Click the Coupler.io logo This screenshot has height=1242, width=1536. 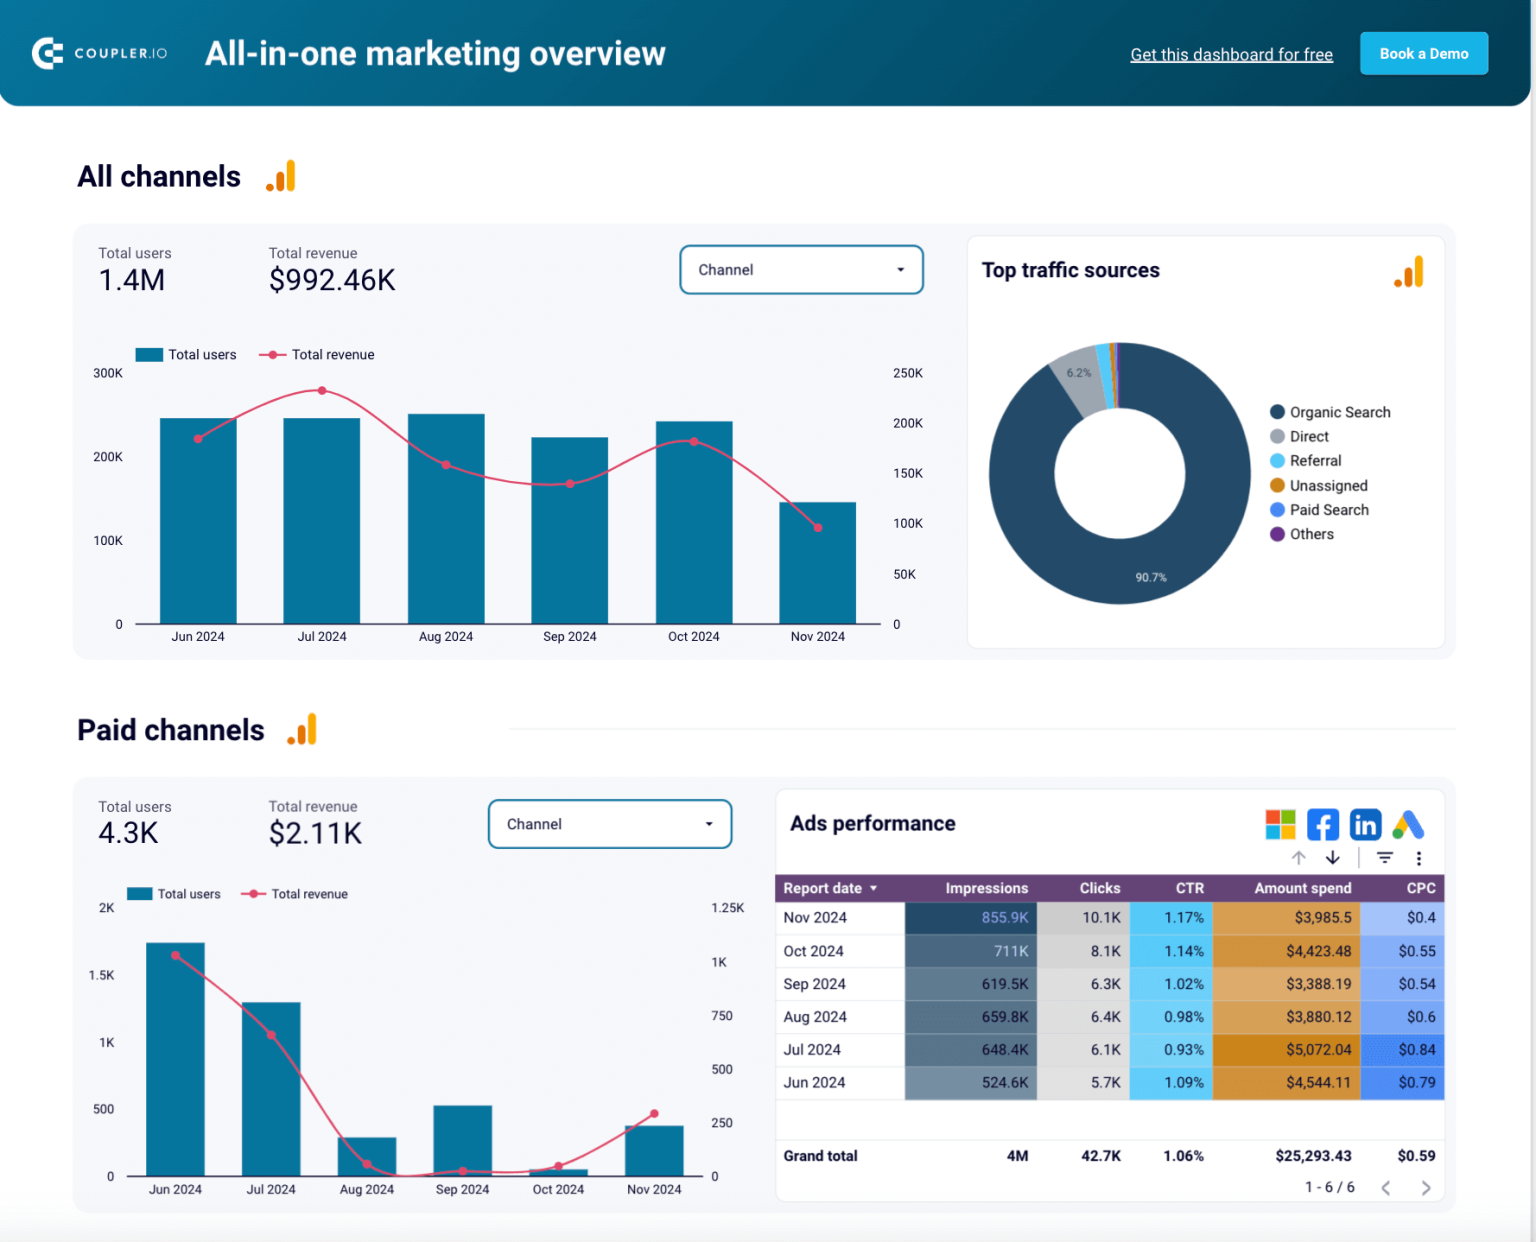tap(97, 53)
